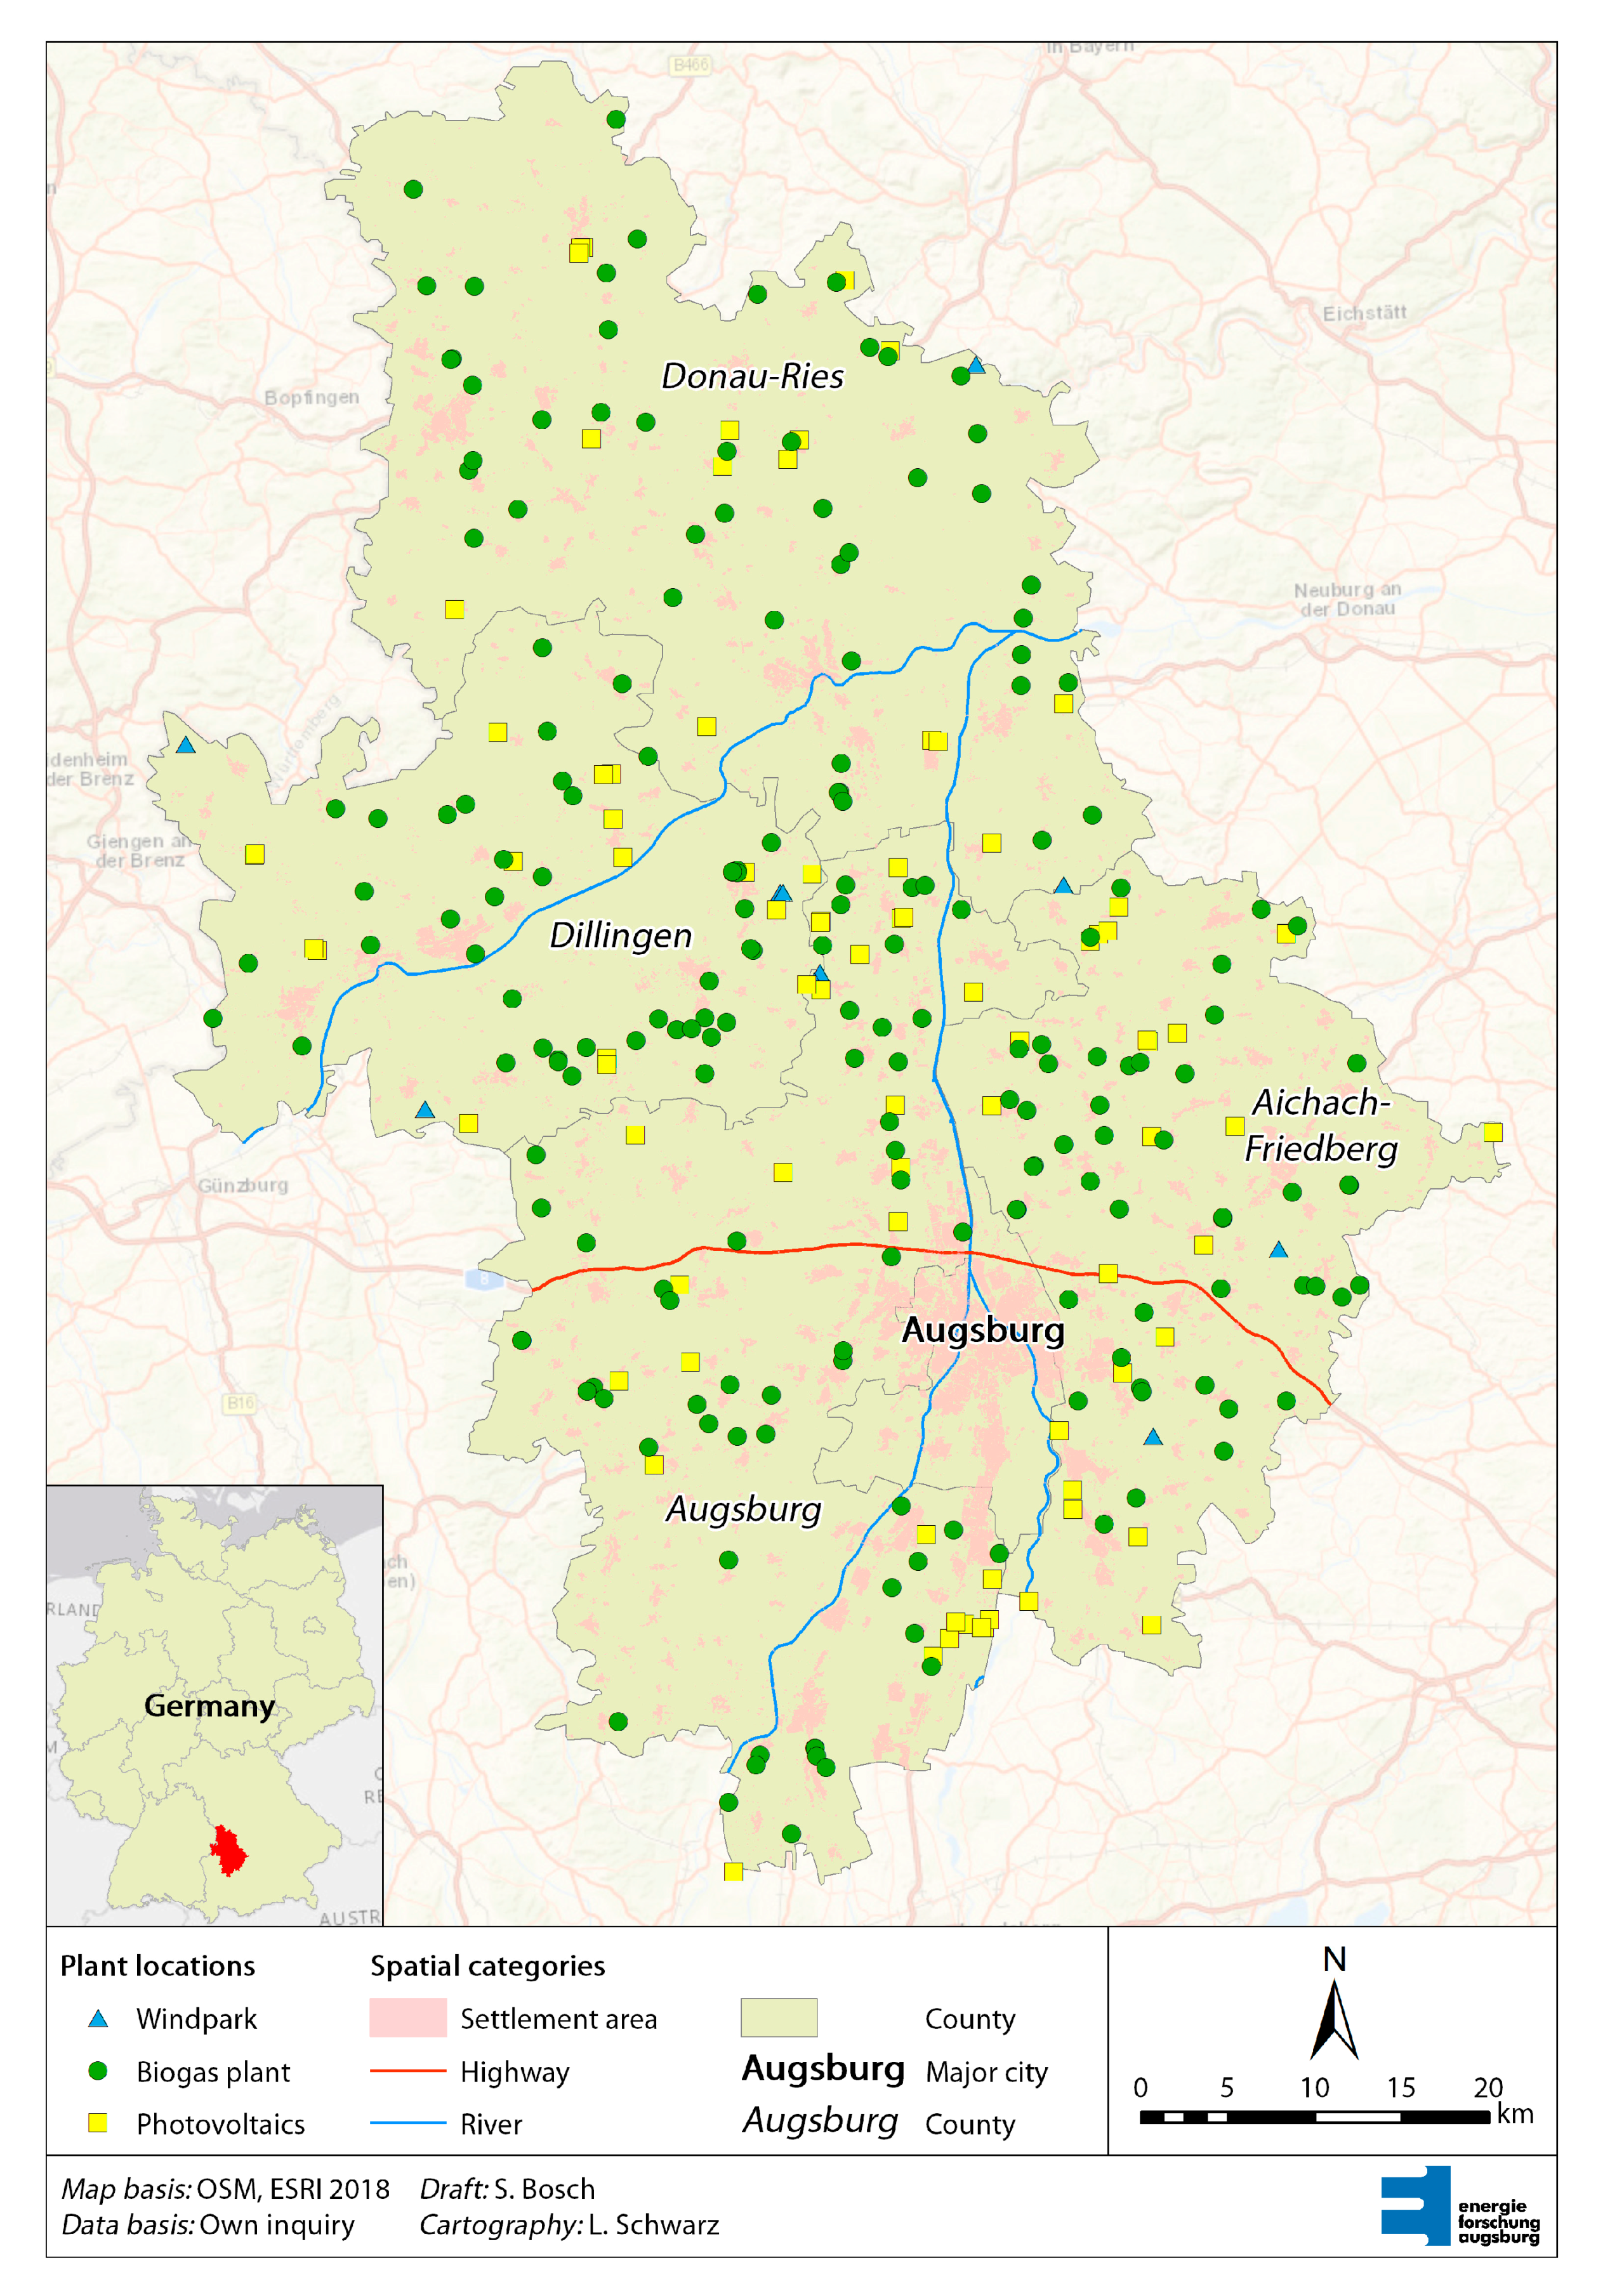The image size is (1610, 2296).
Task: Click the blue River line legend symbol
Action: click(407, 2123)
